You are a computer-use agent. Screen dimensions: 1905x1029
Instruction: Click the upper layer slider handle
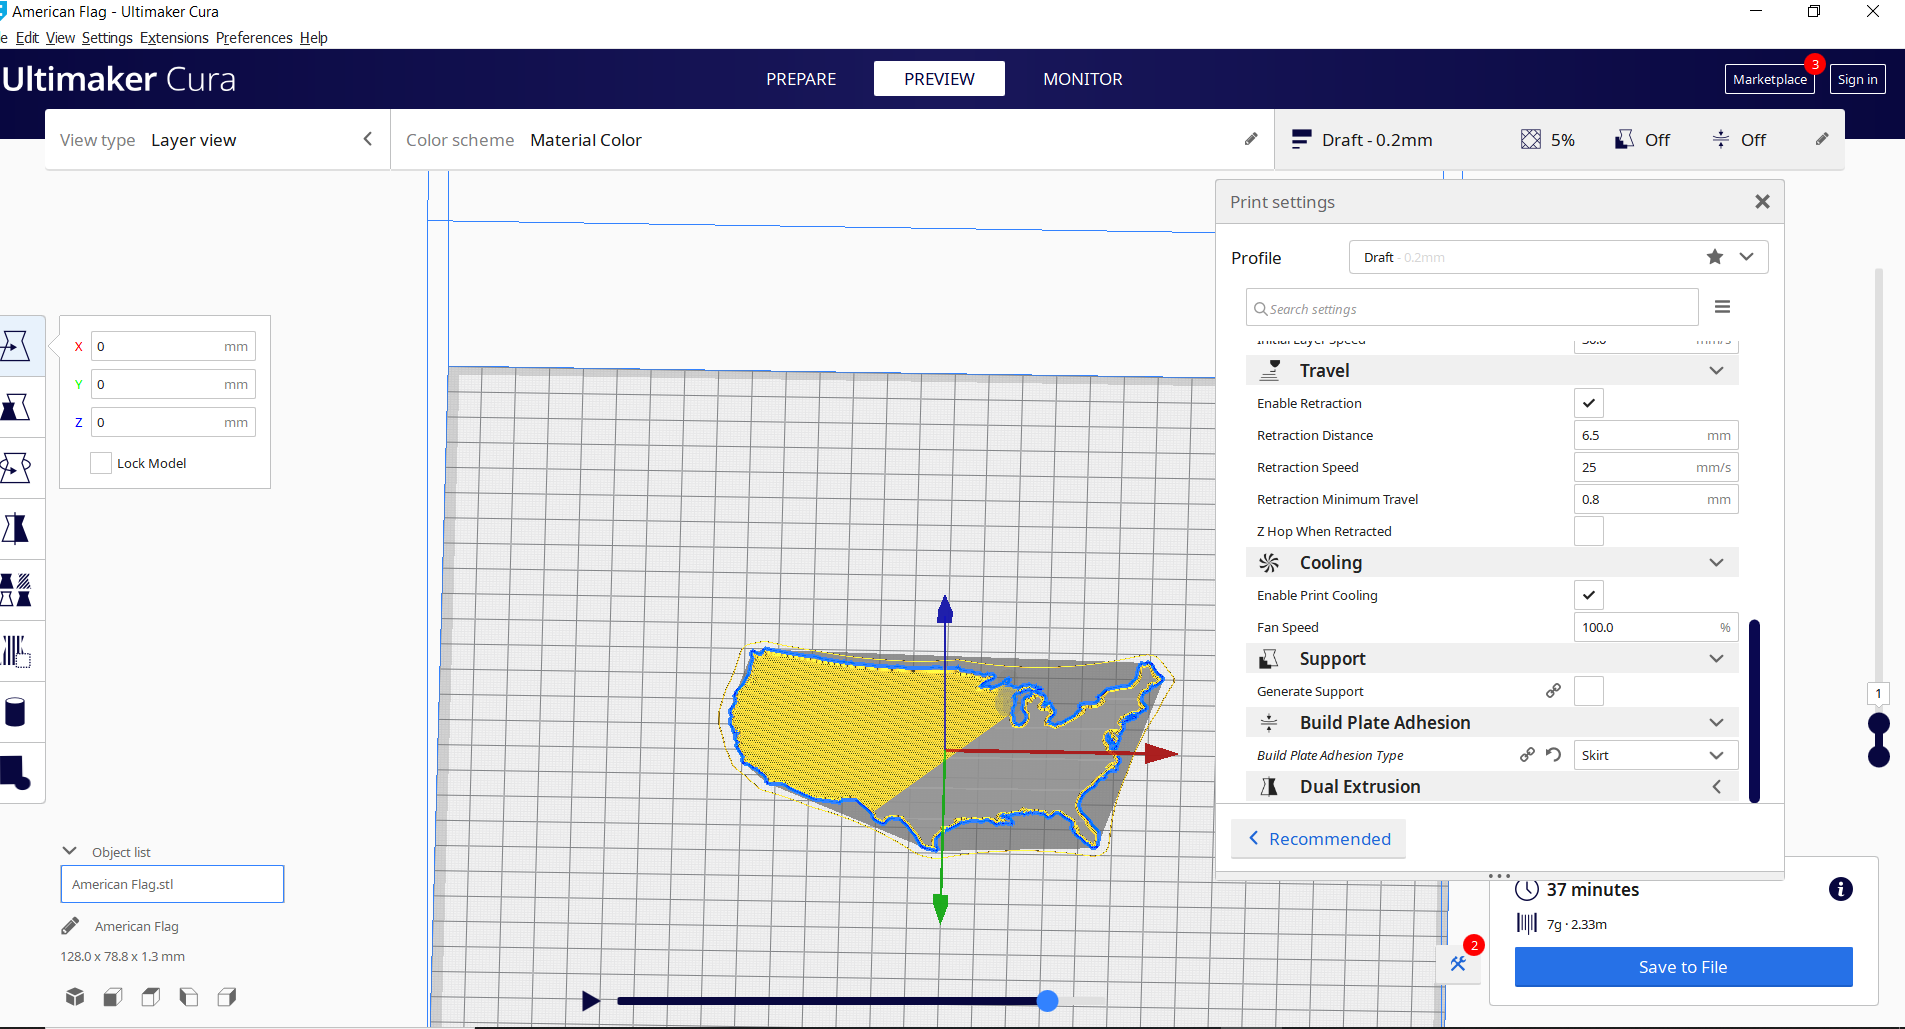[x=1879, y=723]
